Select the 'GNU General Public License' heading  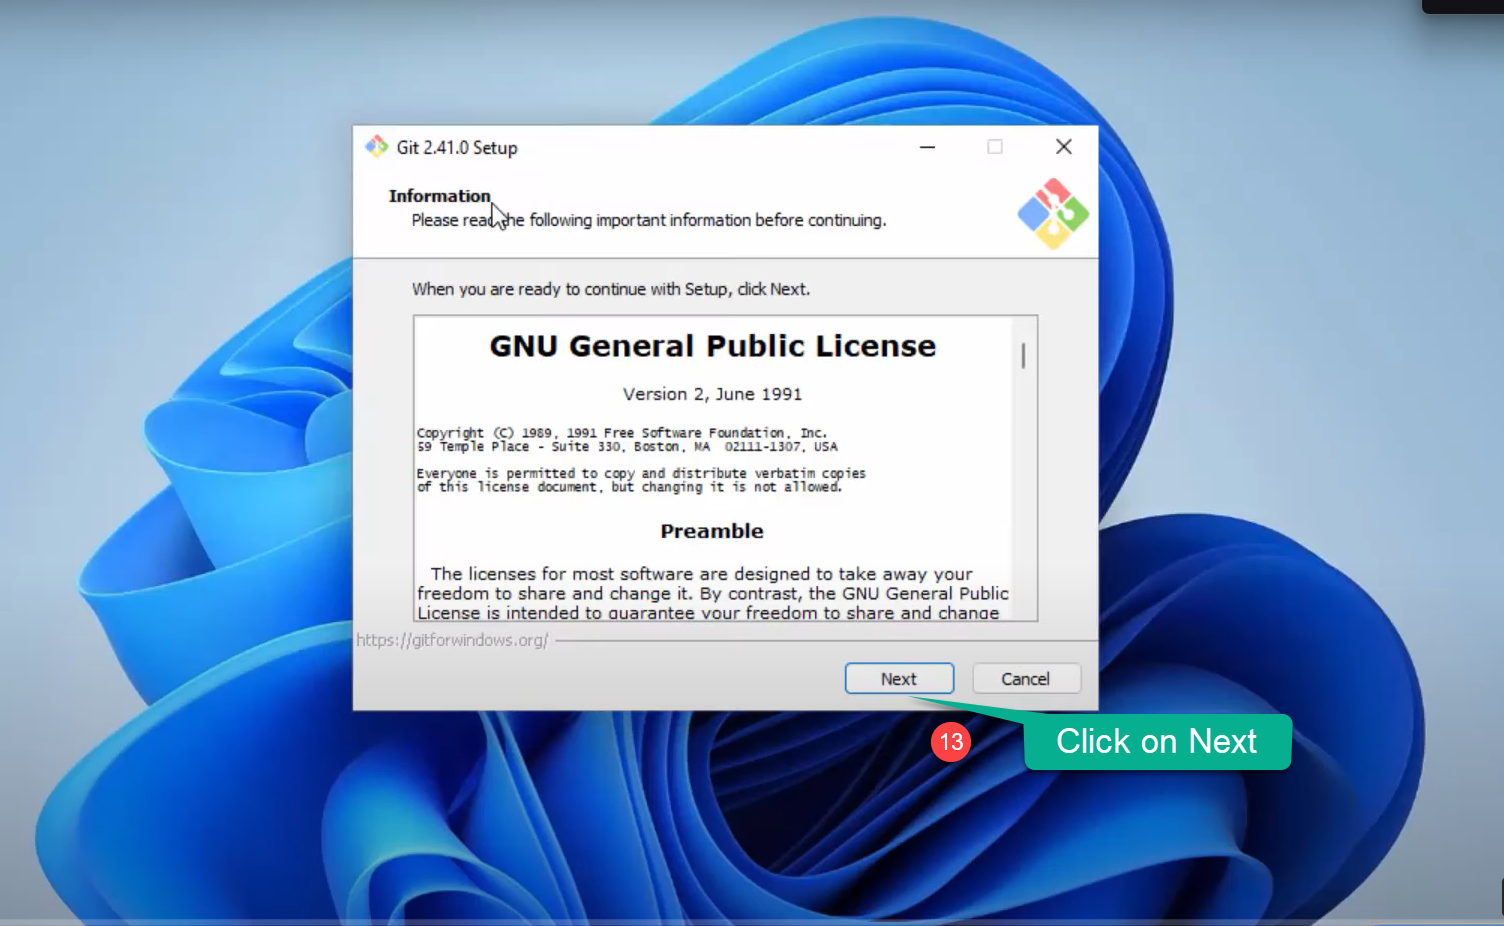(x=712, y=345)
